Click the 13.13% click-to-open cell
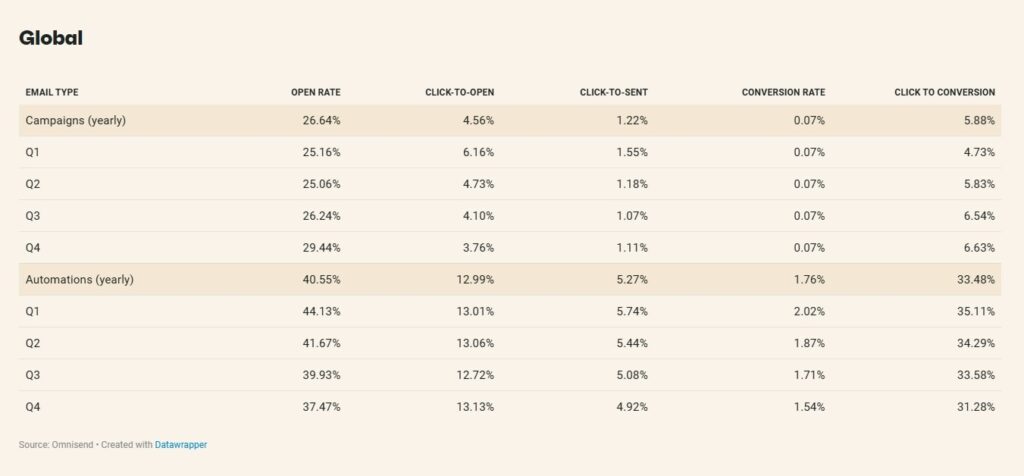The image size is (1024, 476). (x=475, y=407)
